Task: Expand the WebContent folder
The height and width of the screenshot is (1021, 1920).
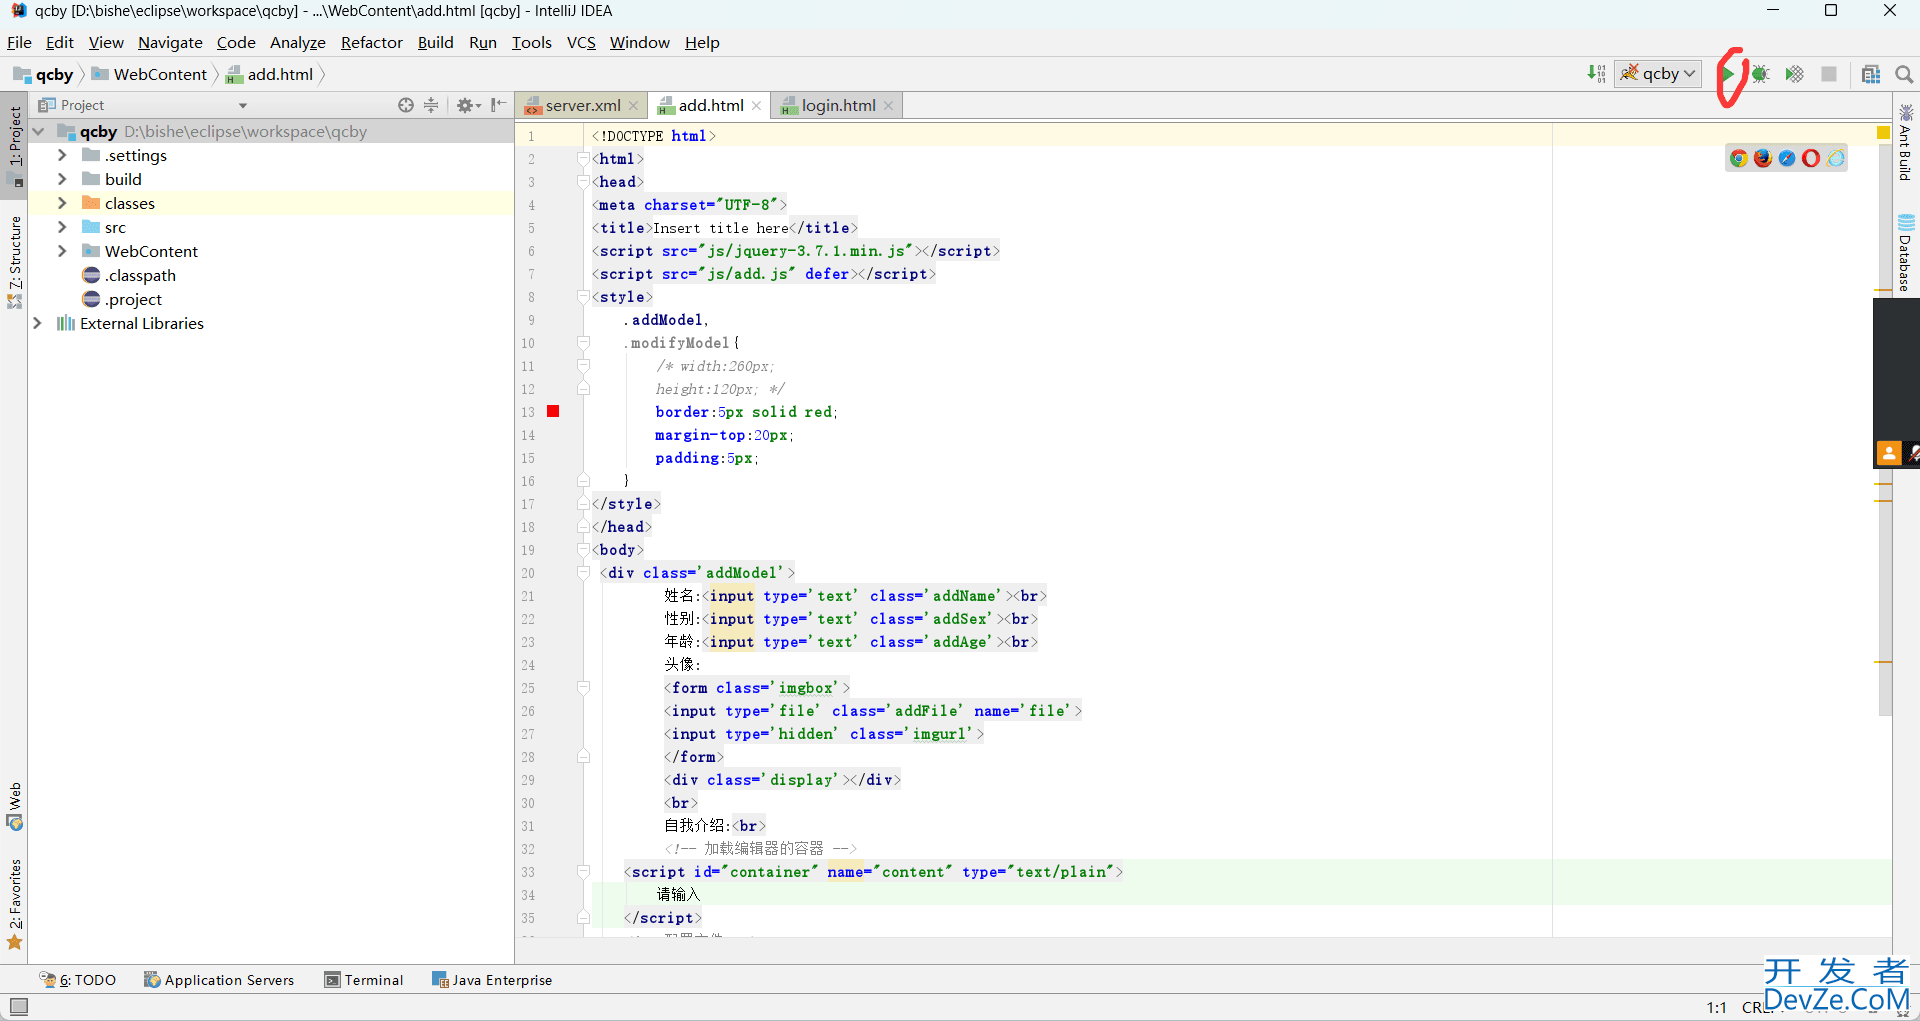Action: pyautogui.click(x=62, y=251)
